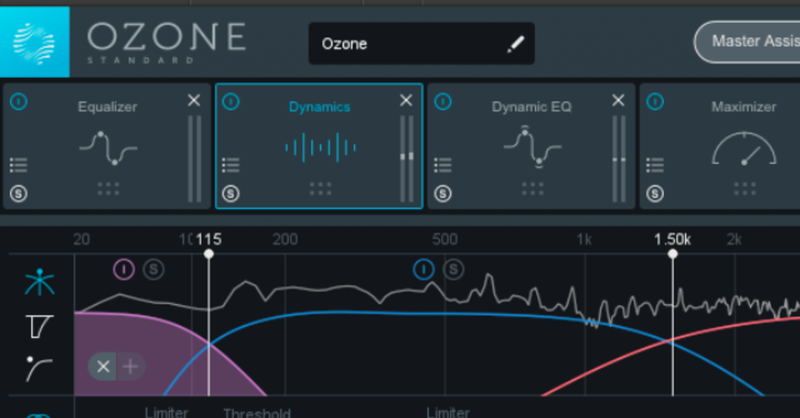Screen dimensions: 800x418
Task: Remove the Dynamic EQ module
Action: click(x=618, y=101)
